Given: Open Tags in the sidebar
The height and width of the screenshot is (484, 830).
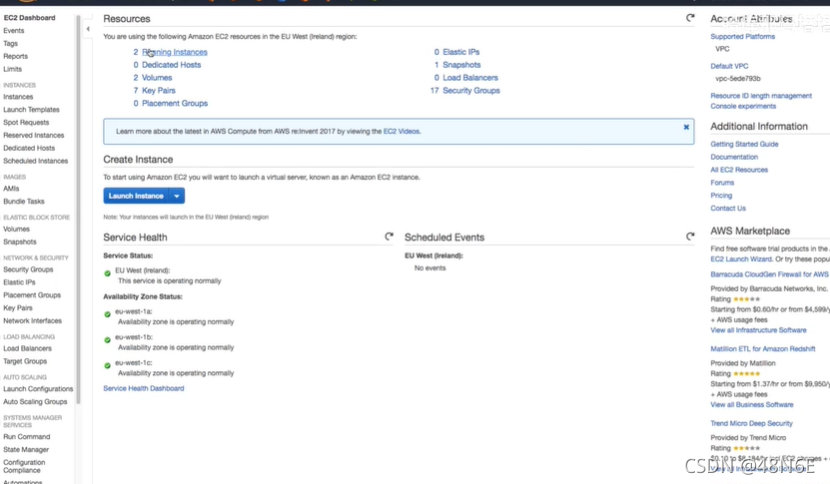Looking at the screenshot, I should coord(11,43).
